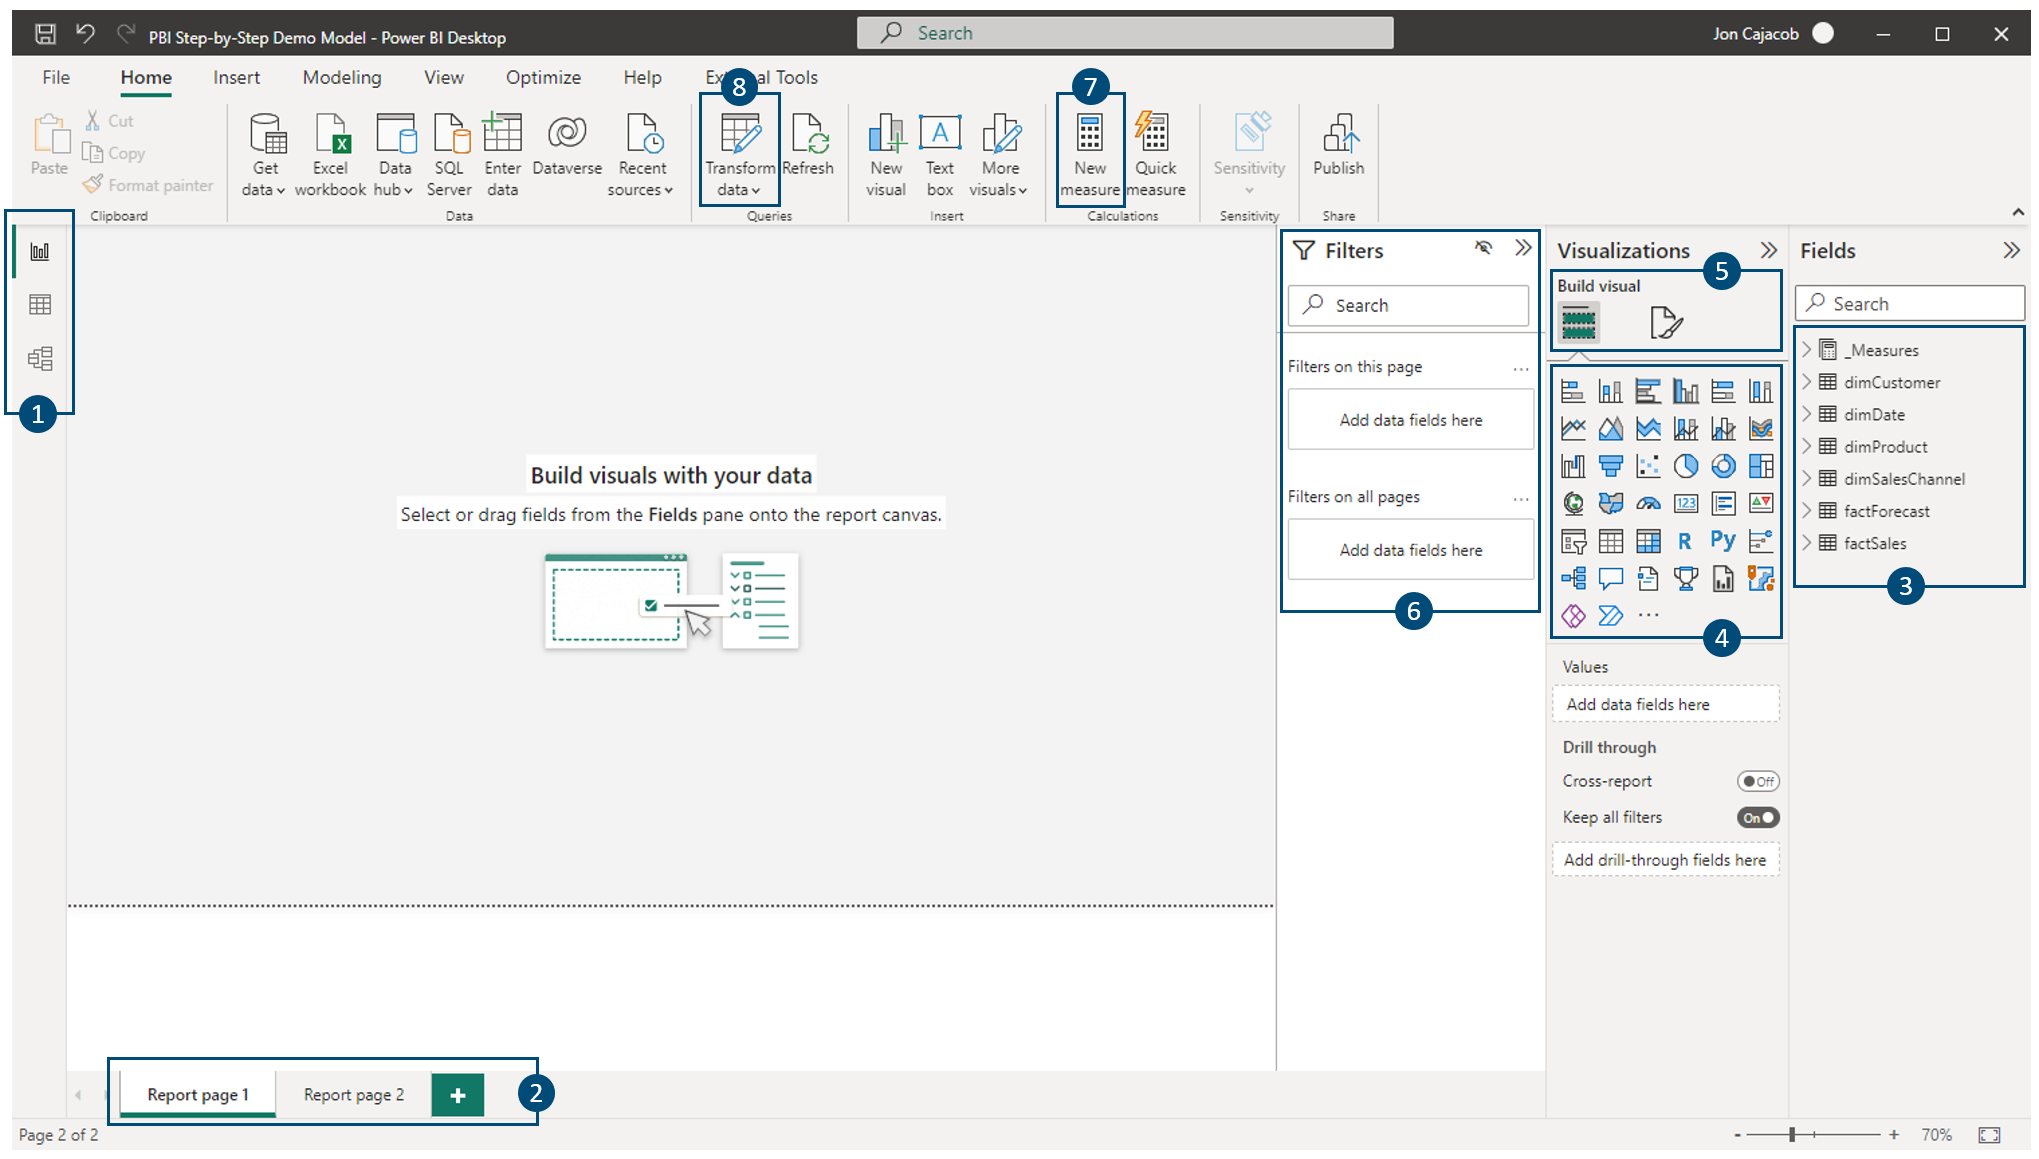Collapse the Filters pane

coord(1523,247)
